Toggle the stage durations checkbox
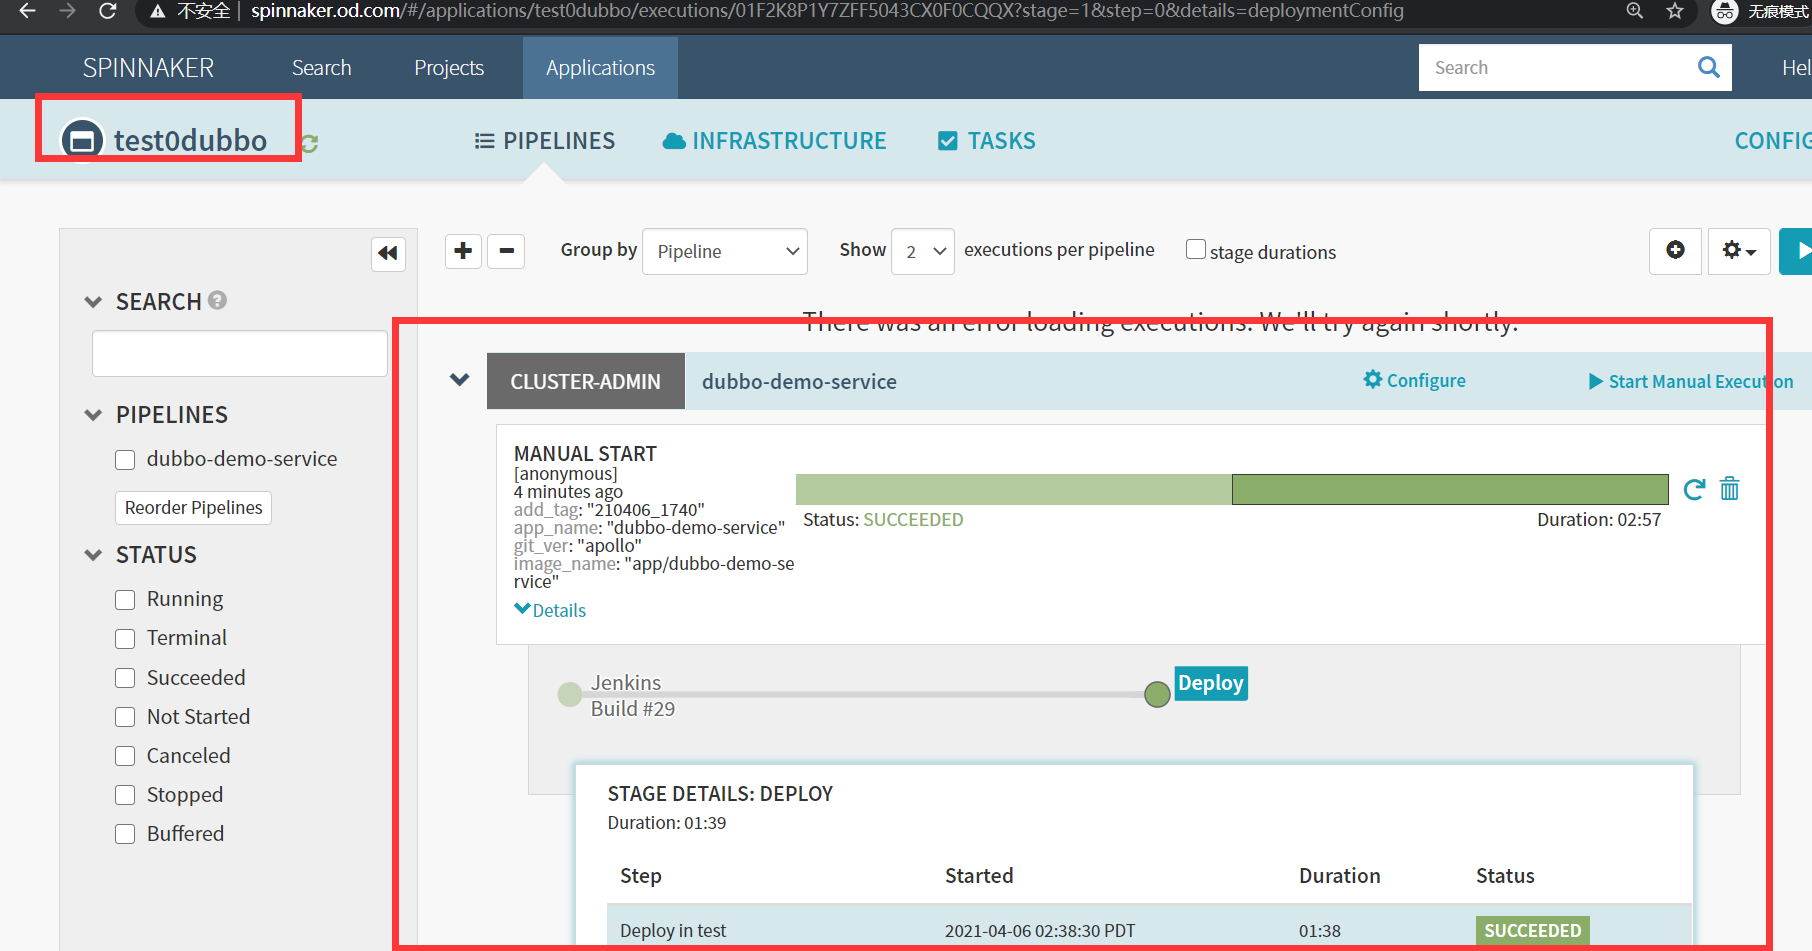 click(1195, 249)
